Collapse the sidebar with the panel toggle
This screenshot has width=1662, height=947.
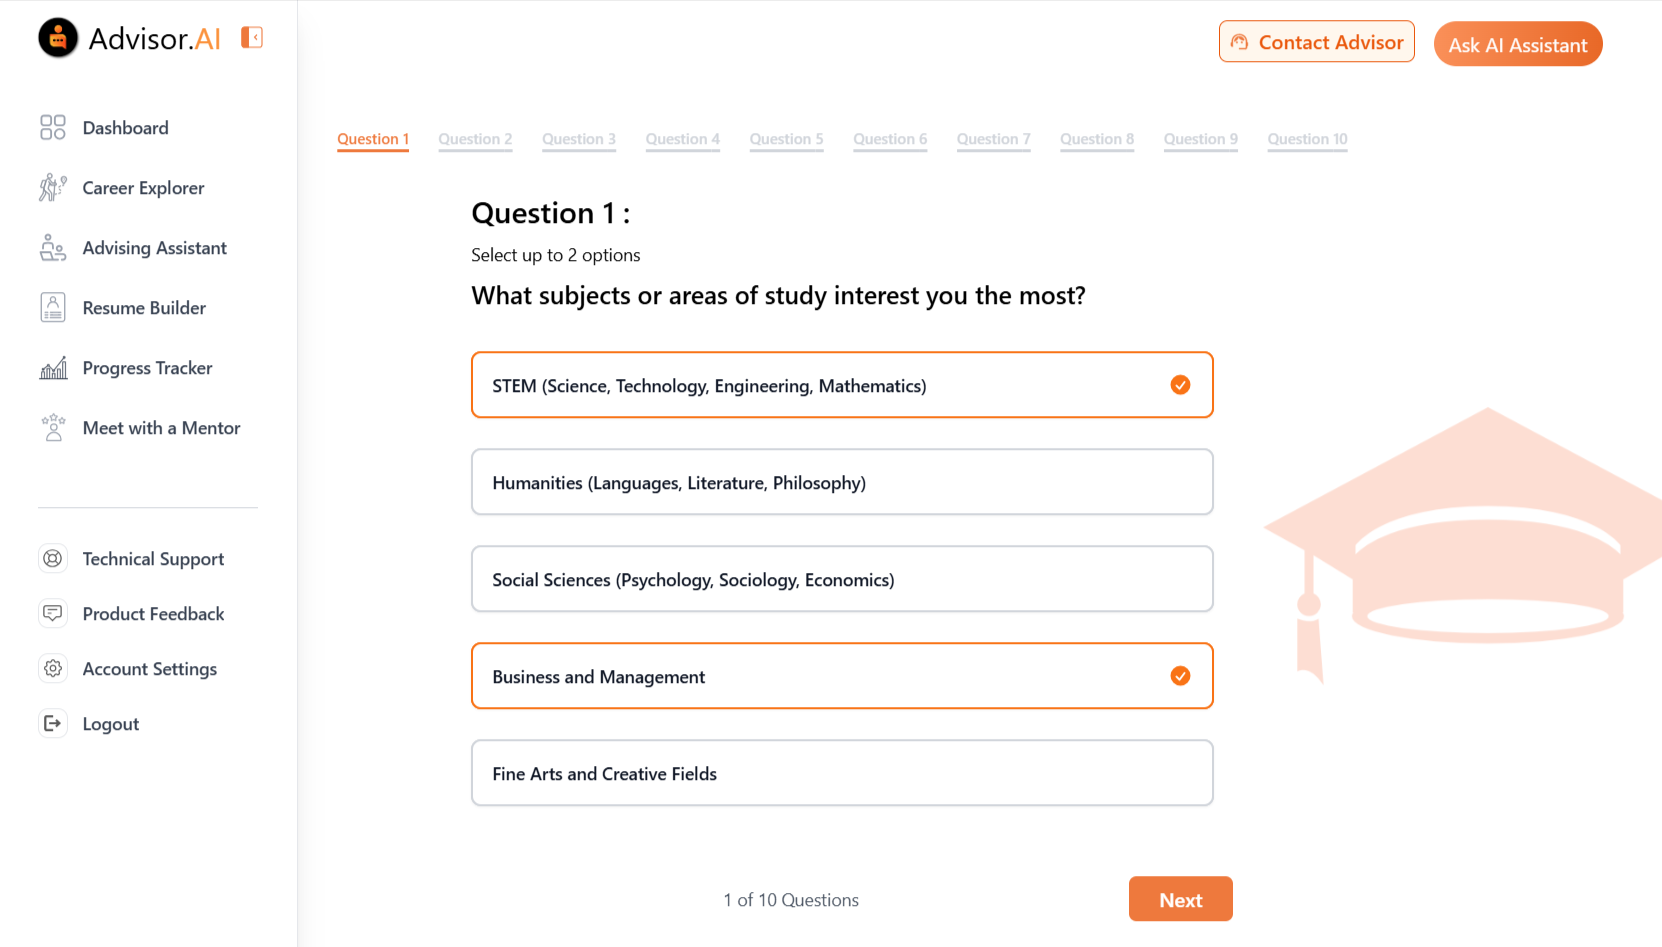(251, 36)
